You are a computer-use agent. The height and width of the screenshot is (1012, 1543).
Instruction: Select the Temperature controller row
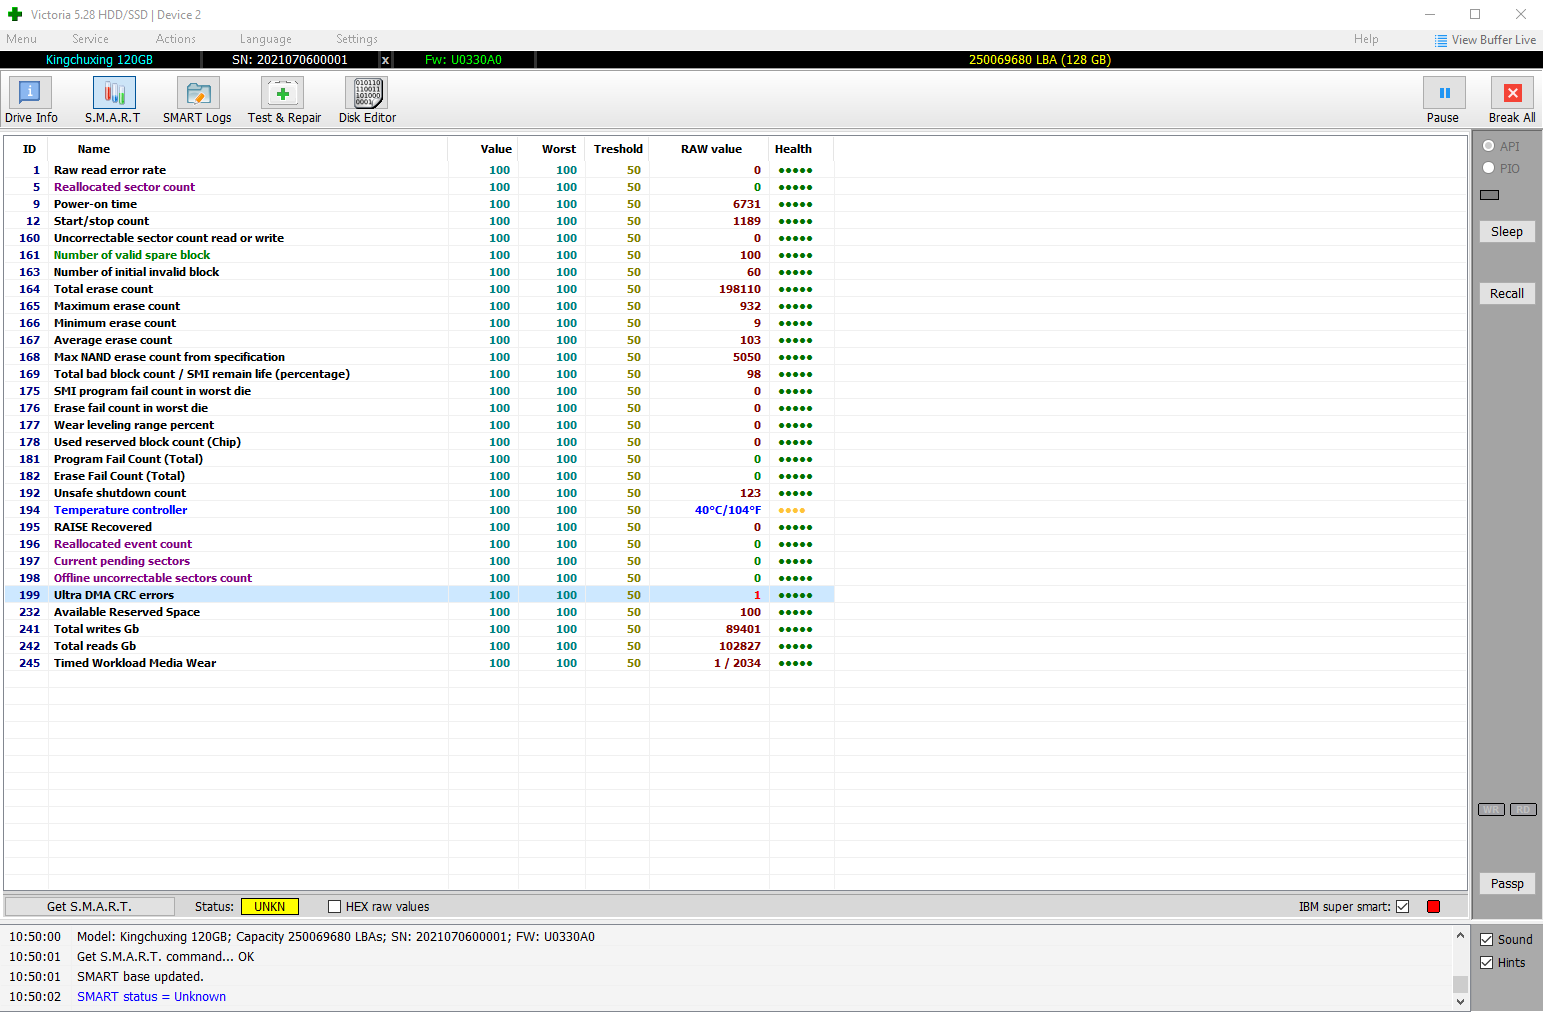[419, 510]
